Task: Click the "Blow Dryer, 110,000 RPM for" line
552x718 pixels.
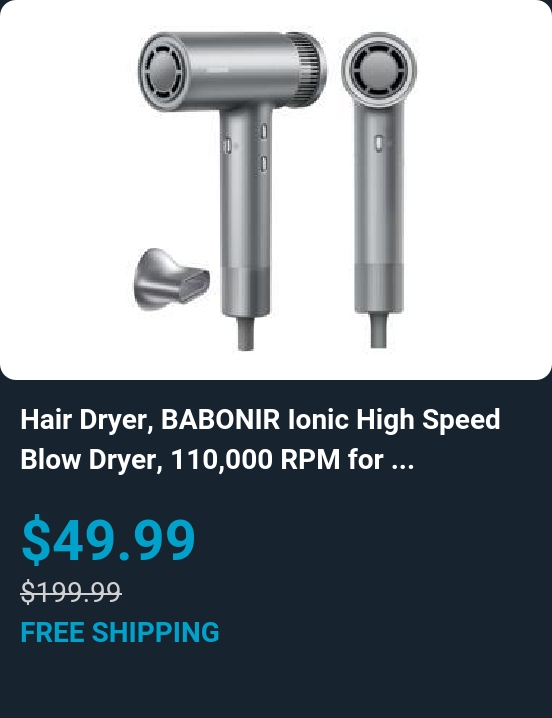Action: (202, 459)
